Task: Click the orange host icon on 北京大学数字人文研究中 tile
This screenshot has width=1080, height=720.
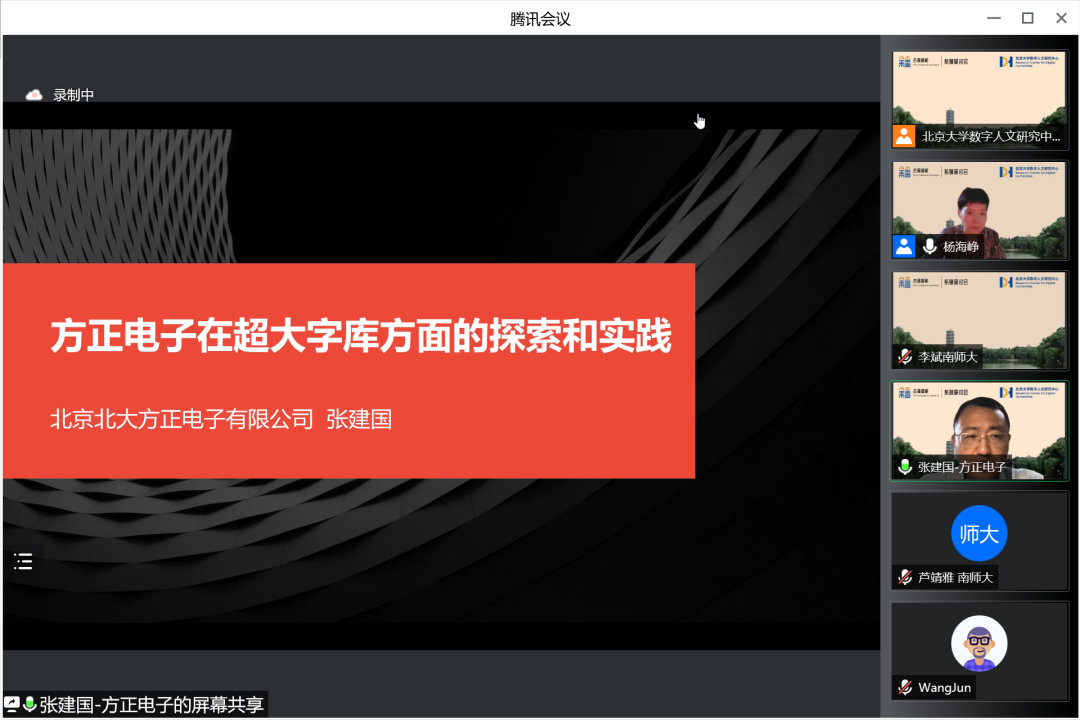Action: (904, 136)
